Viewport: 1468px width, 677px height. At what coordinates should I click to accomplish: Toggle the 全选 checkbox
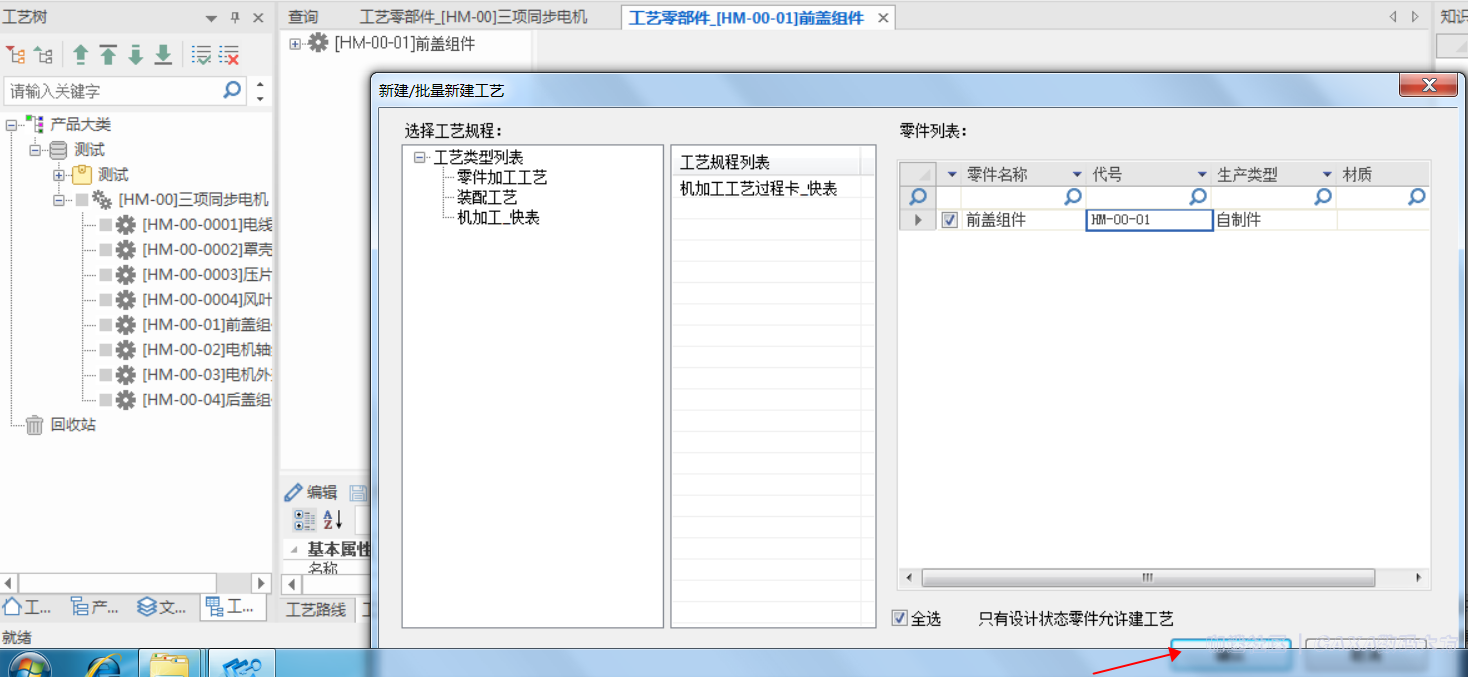(x=900, y=619)
